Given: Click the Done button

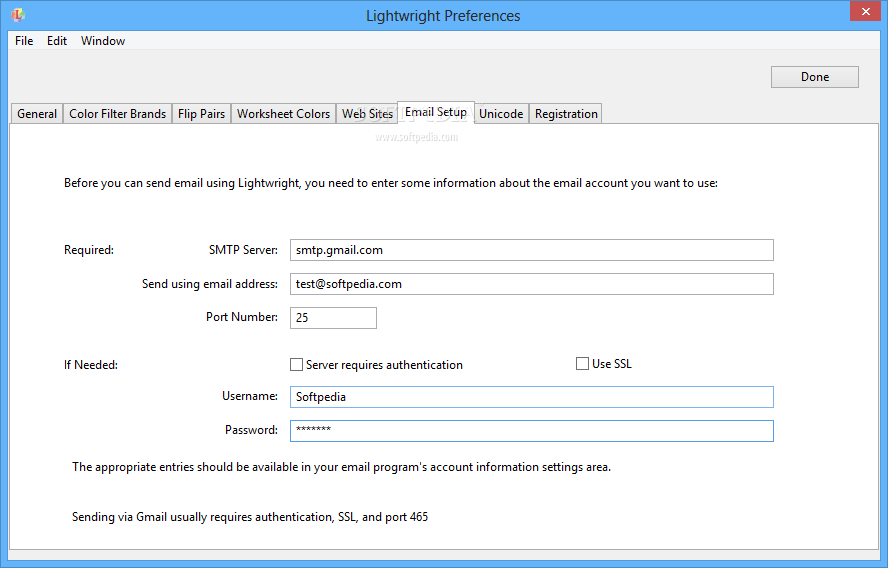Looking at the screenshot, I should click(x=814, y=77).
